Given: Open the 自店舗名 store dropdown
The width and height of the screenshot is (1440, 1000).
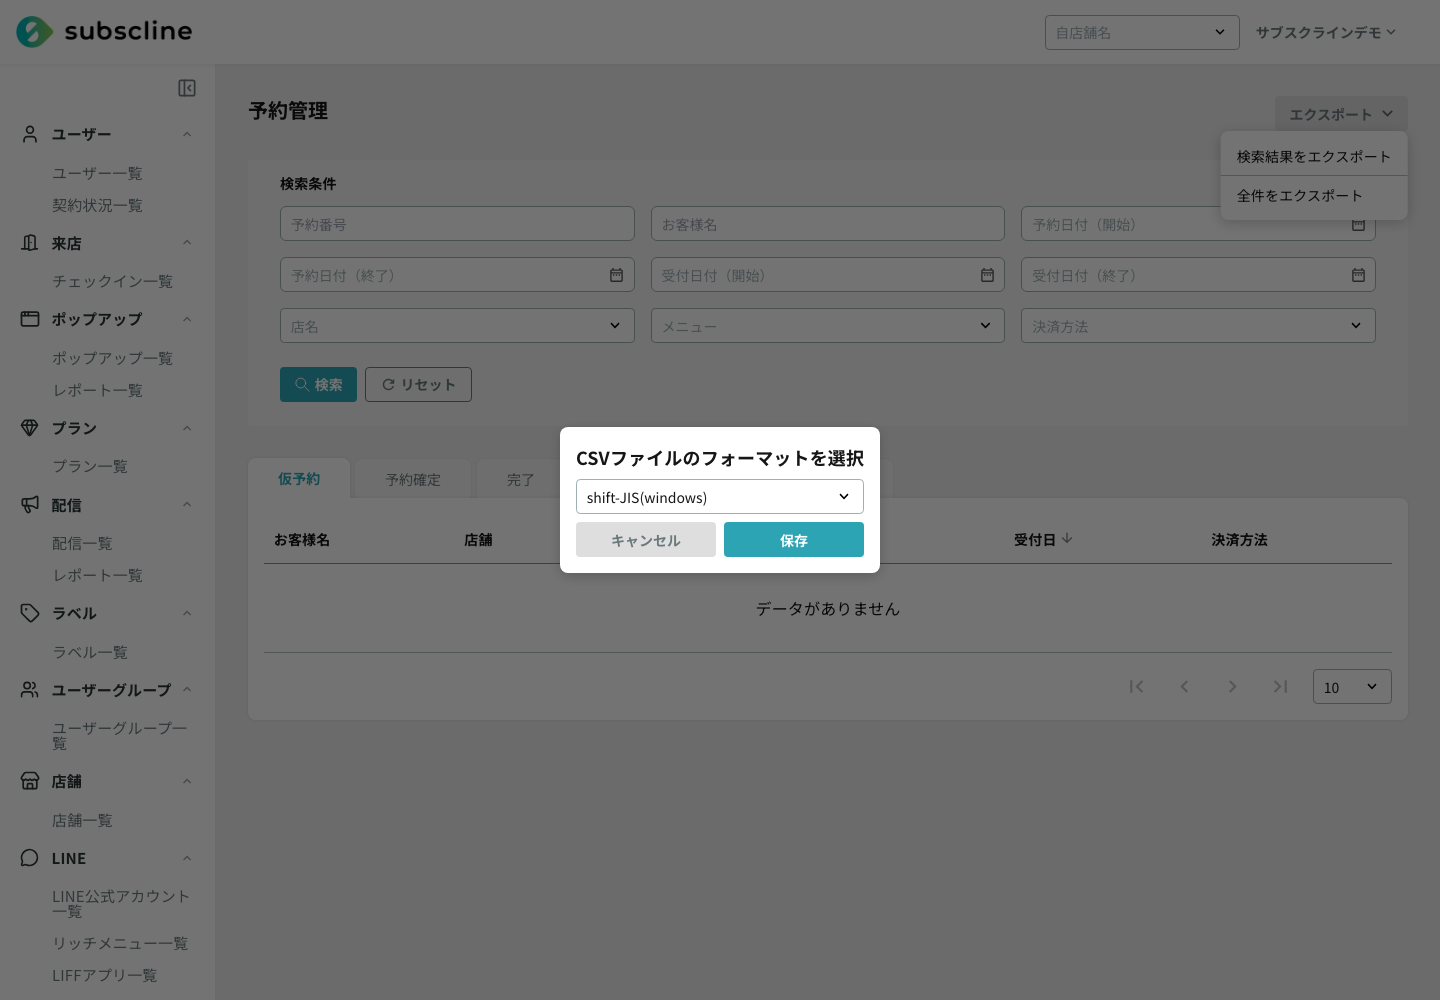Looking at the screenshot, I should pos(1142,32).
